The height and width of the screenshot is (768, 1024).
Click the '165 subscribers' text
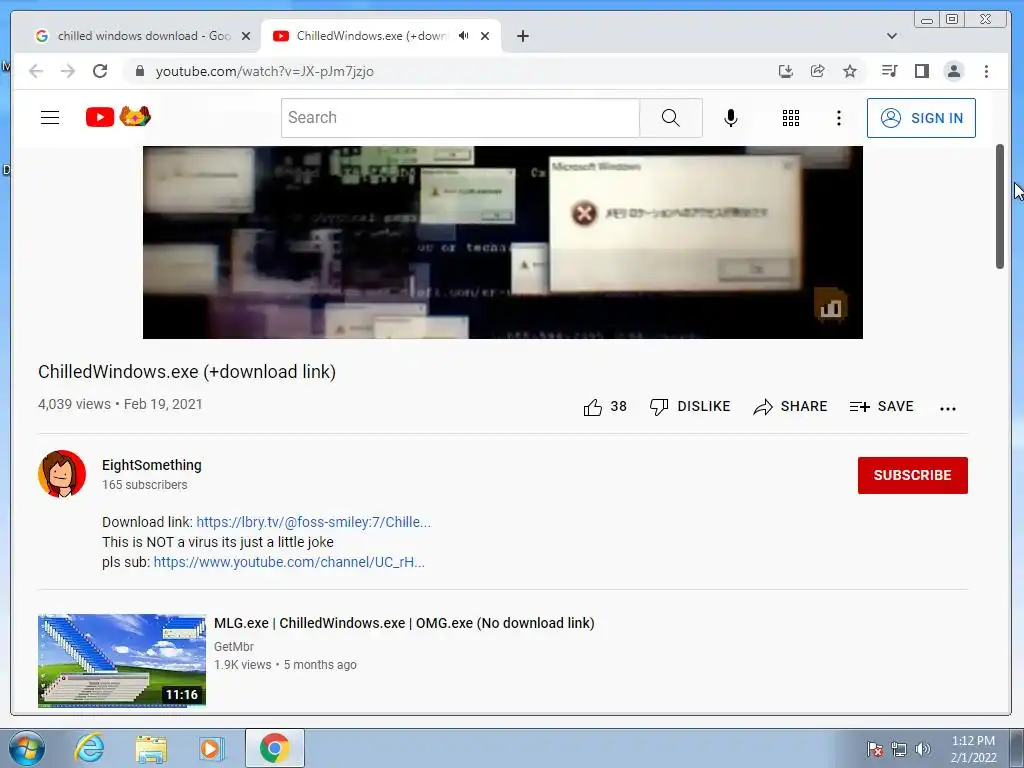pyautogui.click(x=144, y=485)
